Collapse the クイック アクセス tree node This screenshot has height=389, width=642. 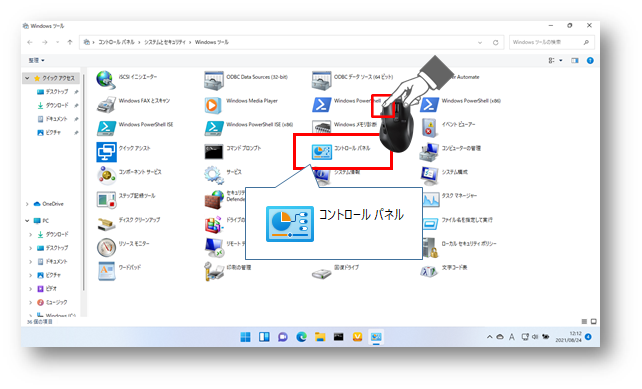pyautogui.click(x=27, y=78)
